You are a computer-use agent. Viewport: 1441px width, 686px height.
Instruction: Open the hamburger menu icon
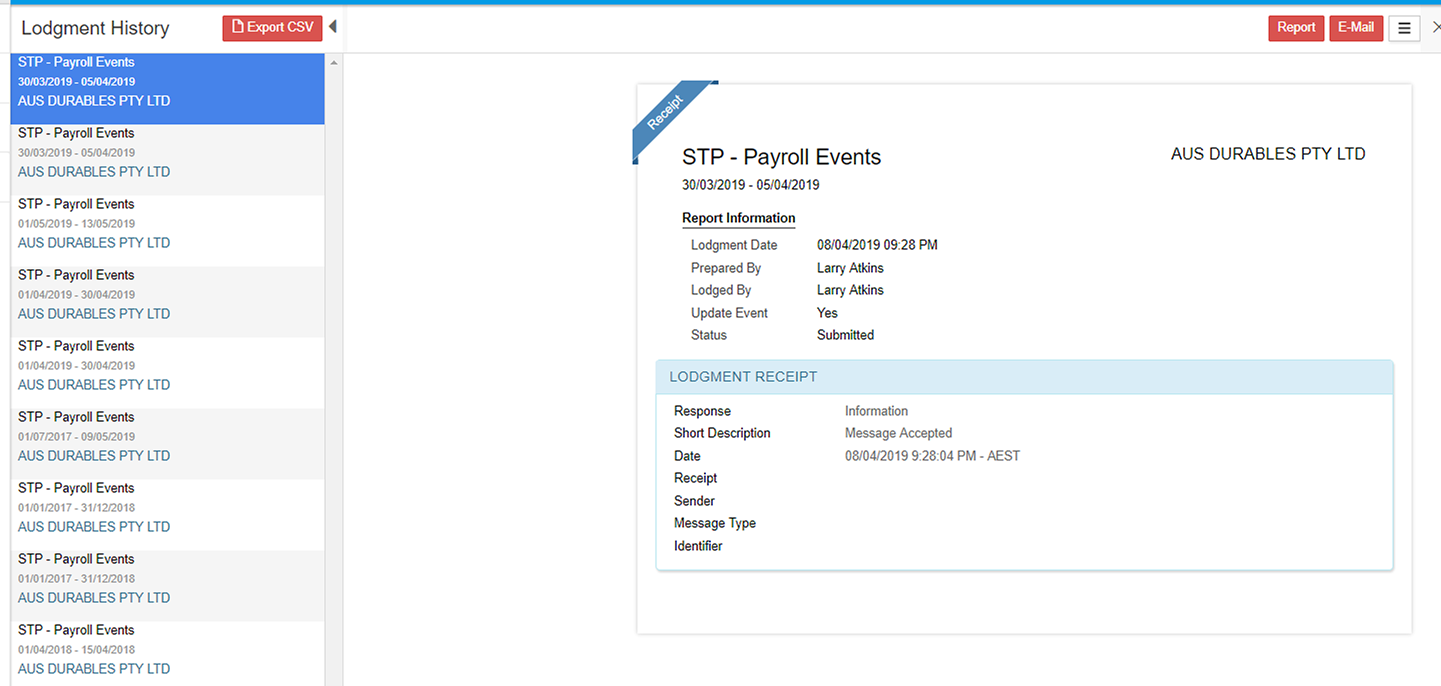1404,29
